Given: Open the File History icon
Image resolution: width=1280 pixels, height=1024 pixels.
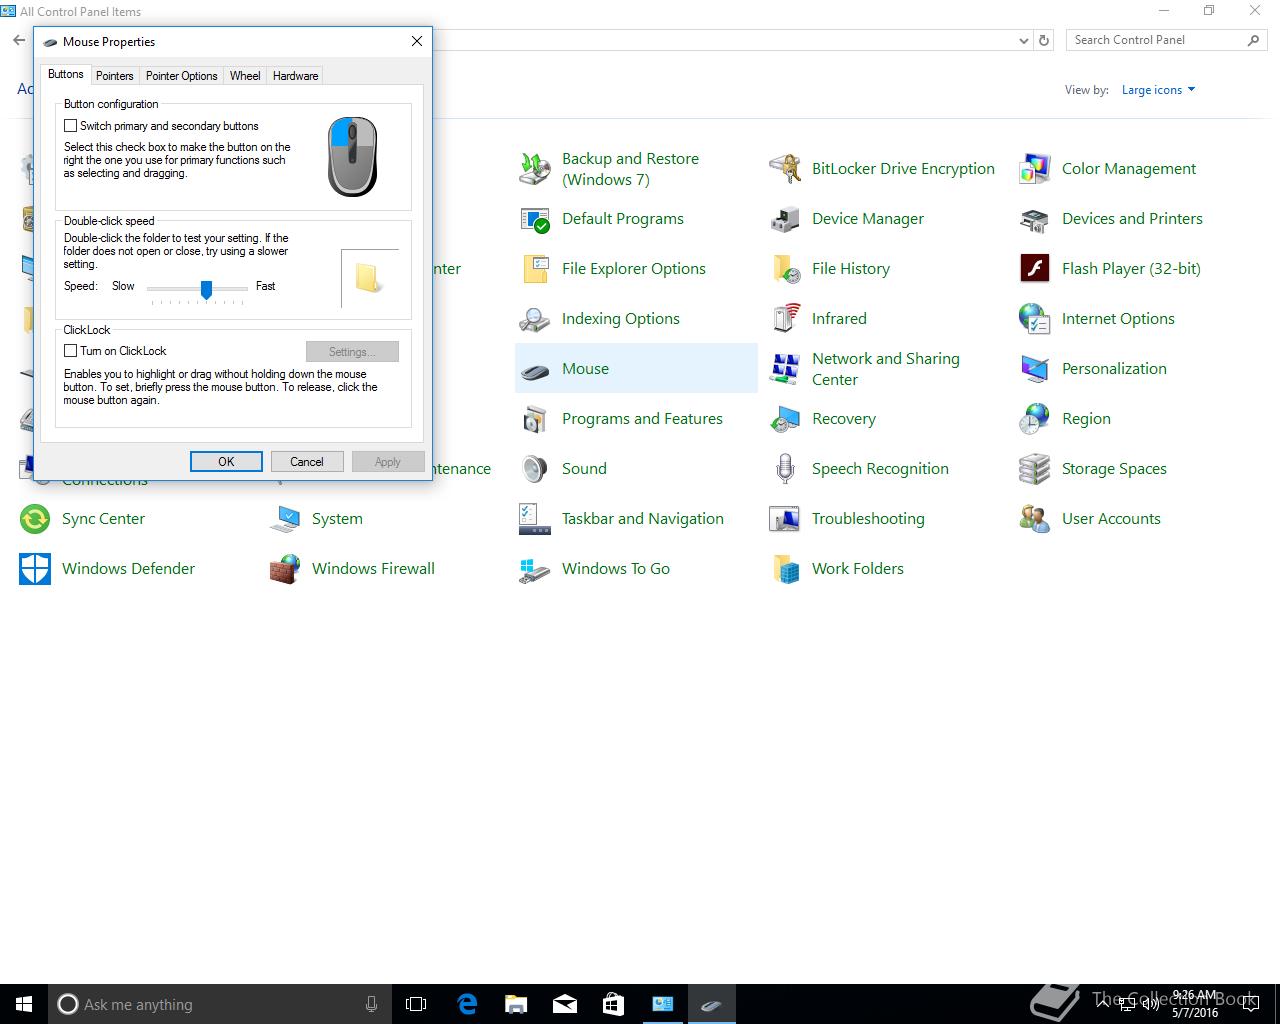Looking at the screenshot, I should [x=785, y=269].
